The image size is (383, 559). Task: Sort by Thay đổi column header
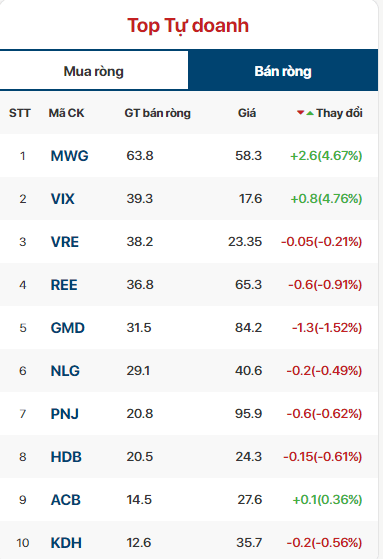point(339,113)
